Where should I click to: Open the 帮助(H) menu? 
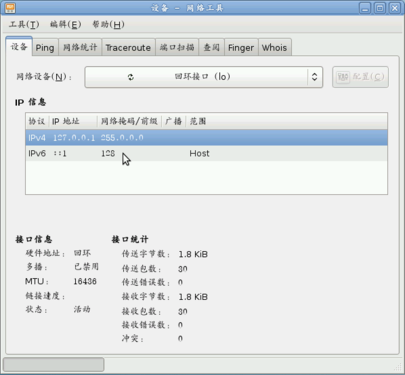pos(108,24)
